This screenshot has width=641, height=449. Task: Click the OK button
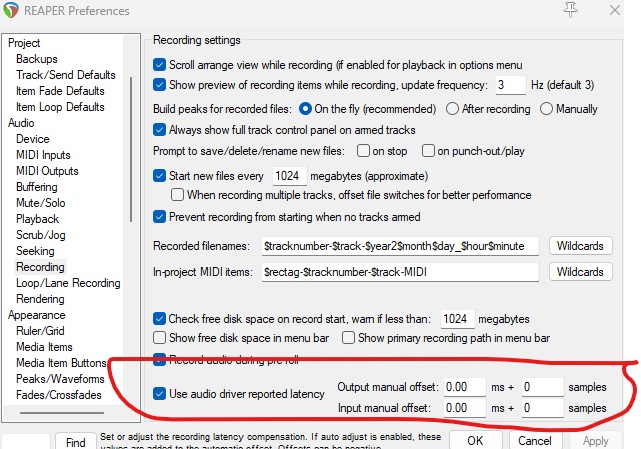coord(475,440)
